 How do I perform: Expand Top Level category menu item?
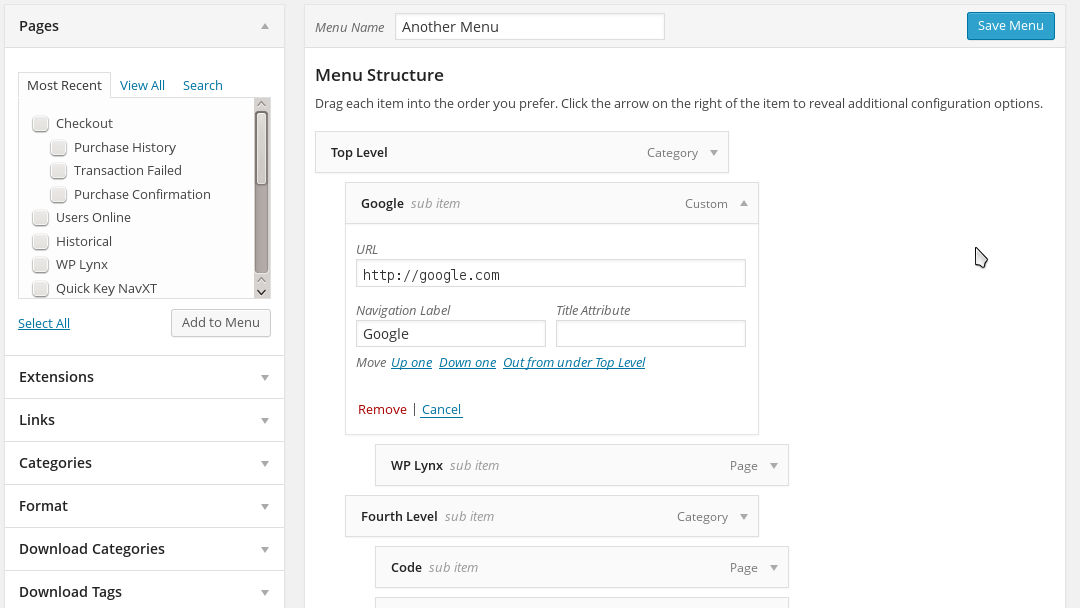[x=714, y=153]
